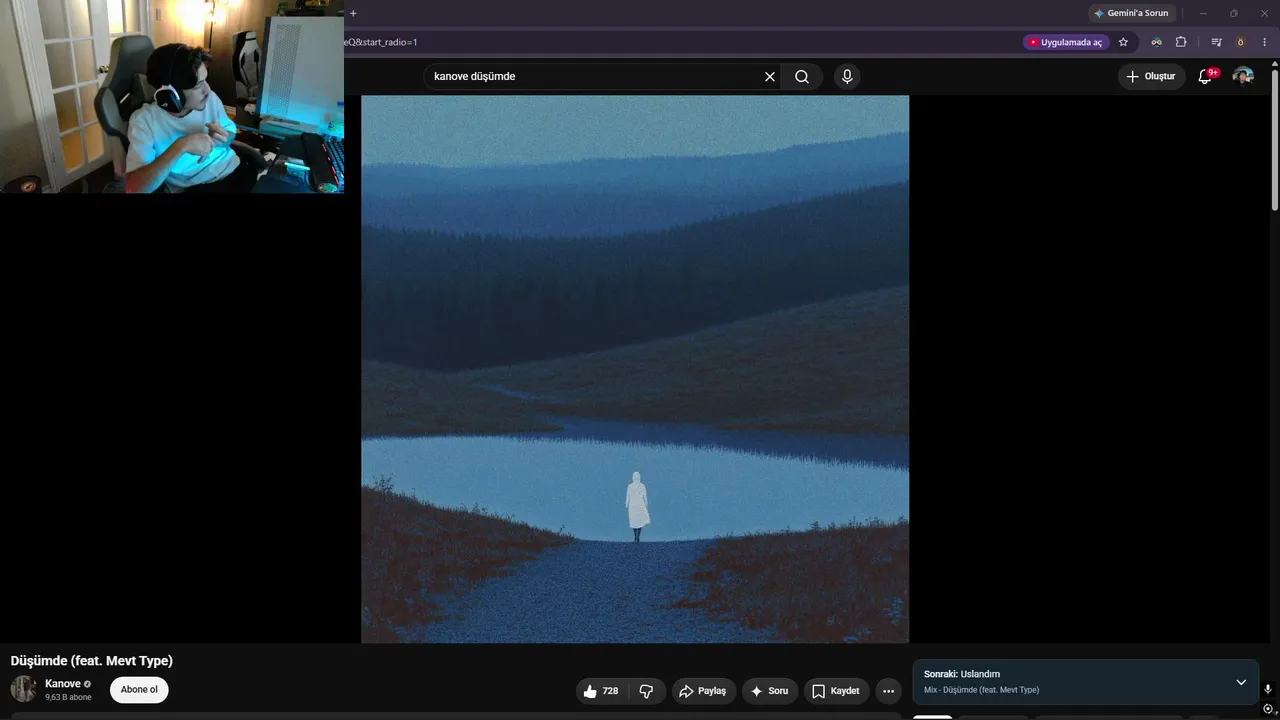Open more actions three-dot menu
This screenshot has height=720, width=1280.
point(888,691)
